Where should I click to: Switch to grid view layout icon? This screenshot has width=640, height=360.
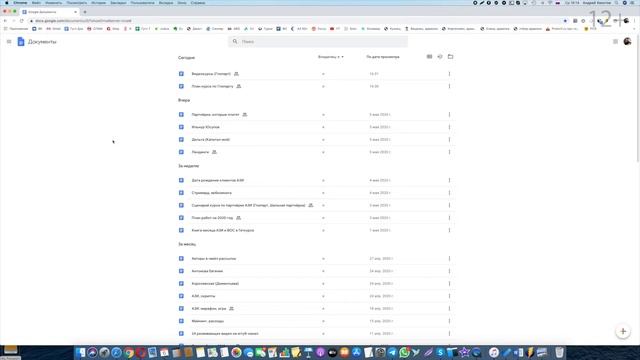(x=429, y=57)
